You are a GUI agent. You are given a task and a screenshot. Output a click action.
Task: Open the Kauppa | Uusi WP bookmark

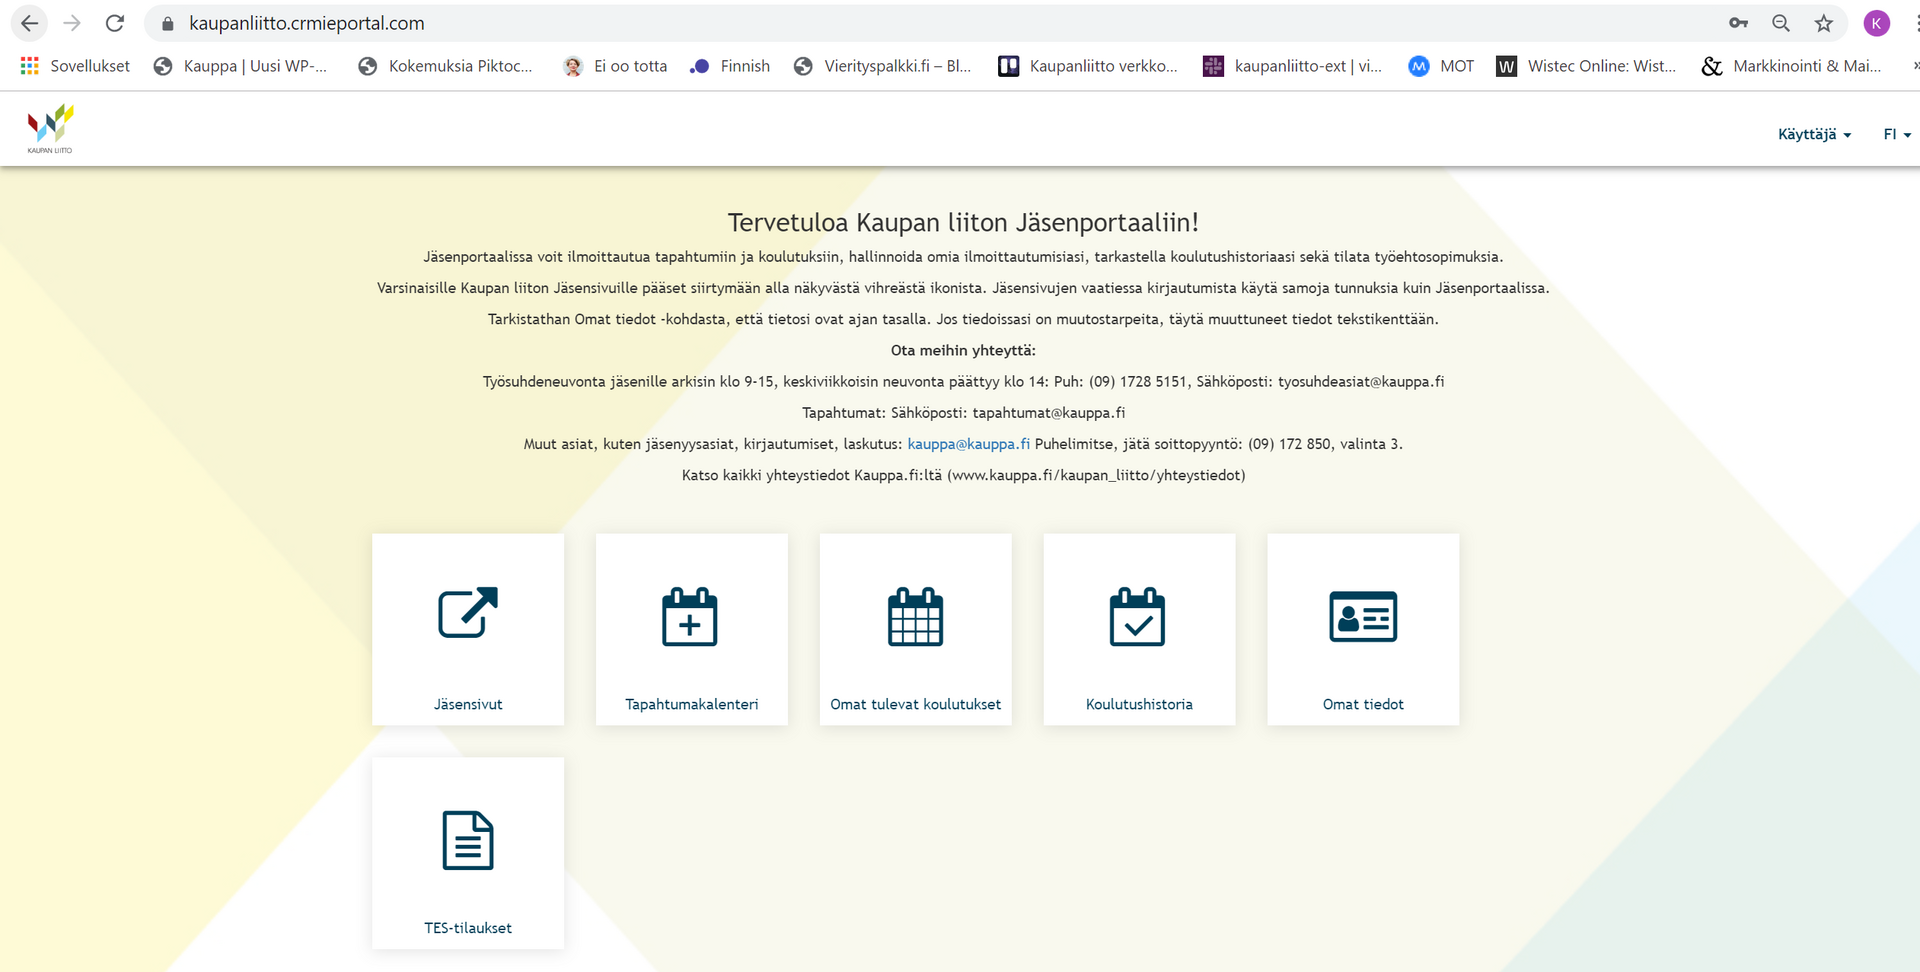(240, 66)
